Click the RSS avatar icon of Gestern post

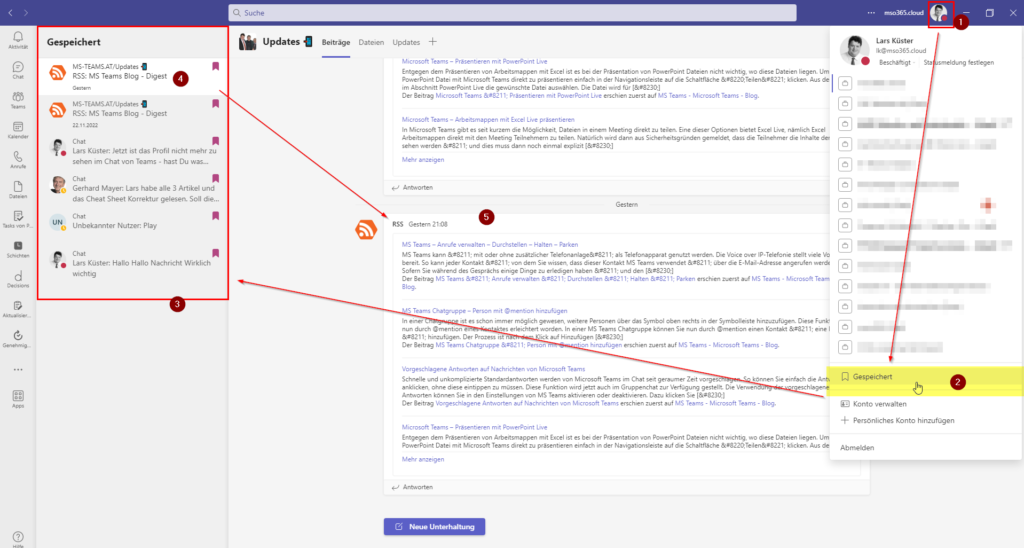366,229
